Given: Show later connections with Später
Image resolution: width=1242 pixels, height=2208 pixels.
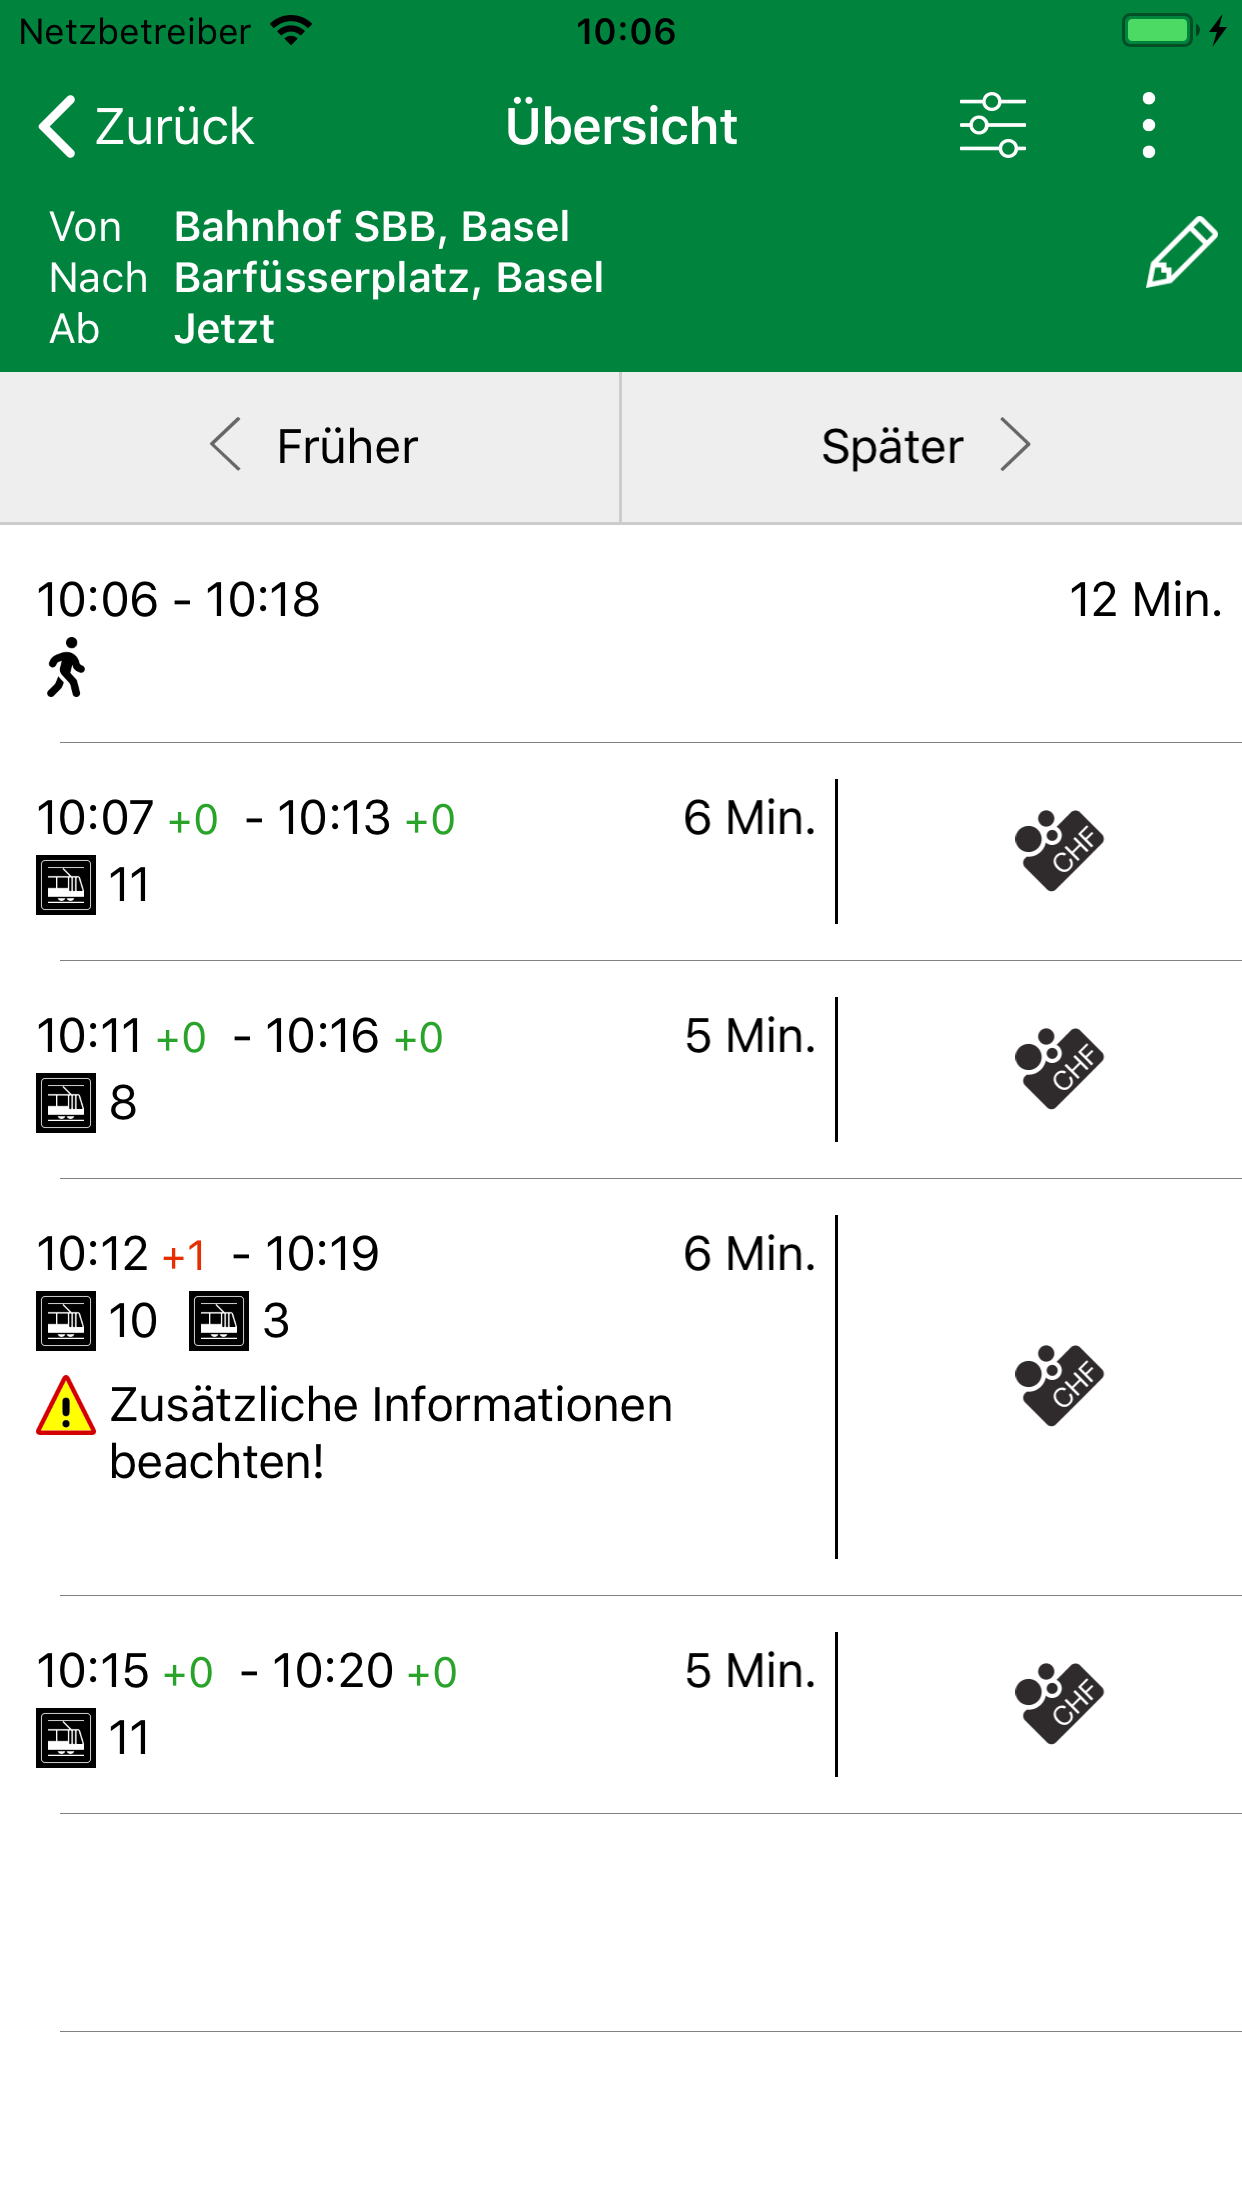Looking at the screenshot, I should coord(926,446).
